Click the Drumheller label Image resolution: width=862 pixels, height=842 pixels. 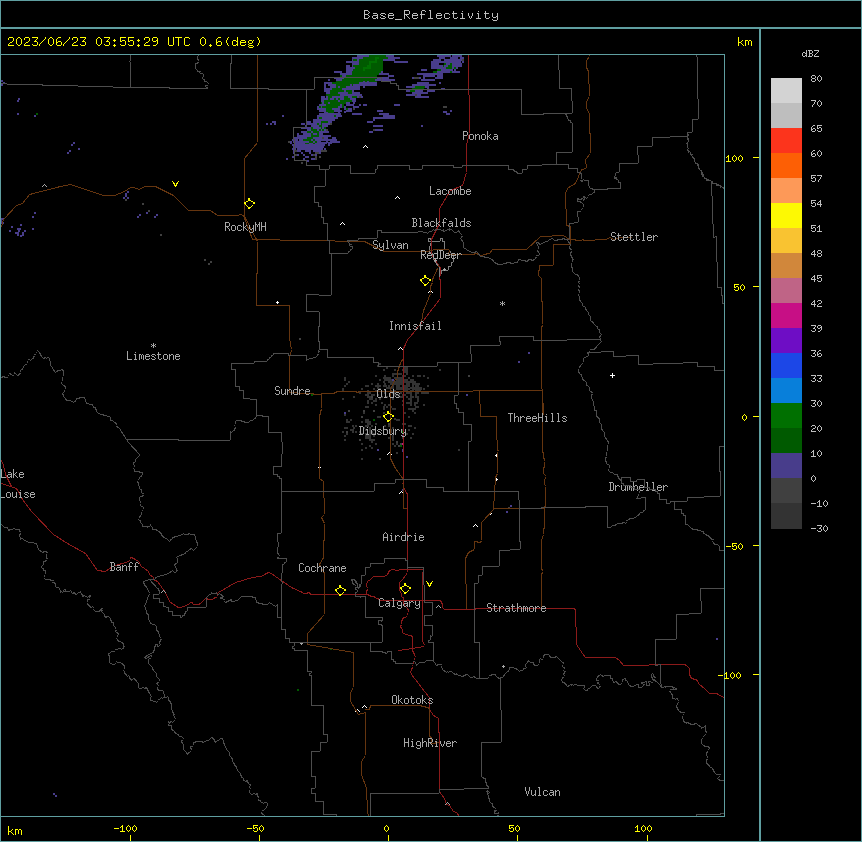pos(638,487)
